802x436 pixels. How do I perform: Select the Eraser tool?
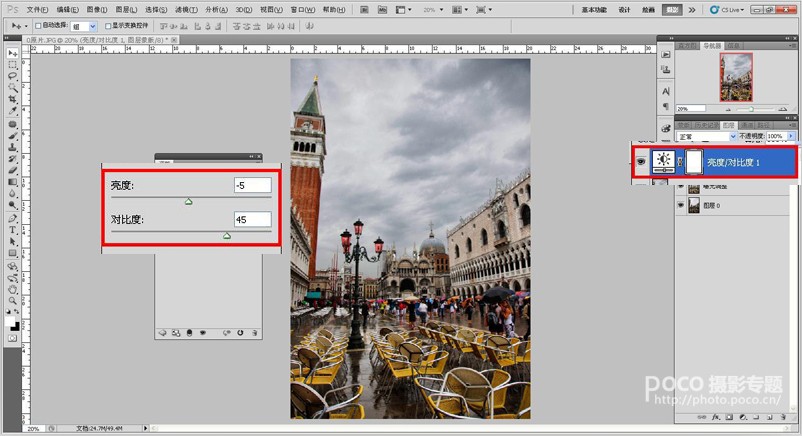[13, 170]
